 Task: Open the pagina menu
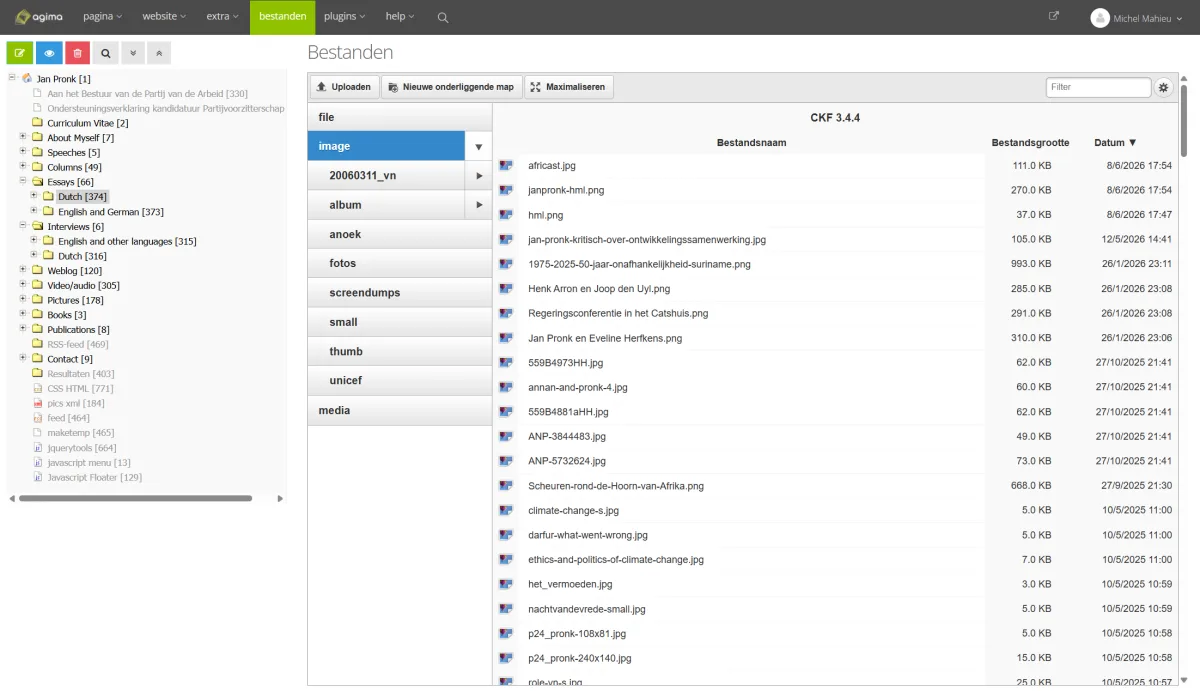coord(103,17)
